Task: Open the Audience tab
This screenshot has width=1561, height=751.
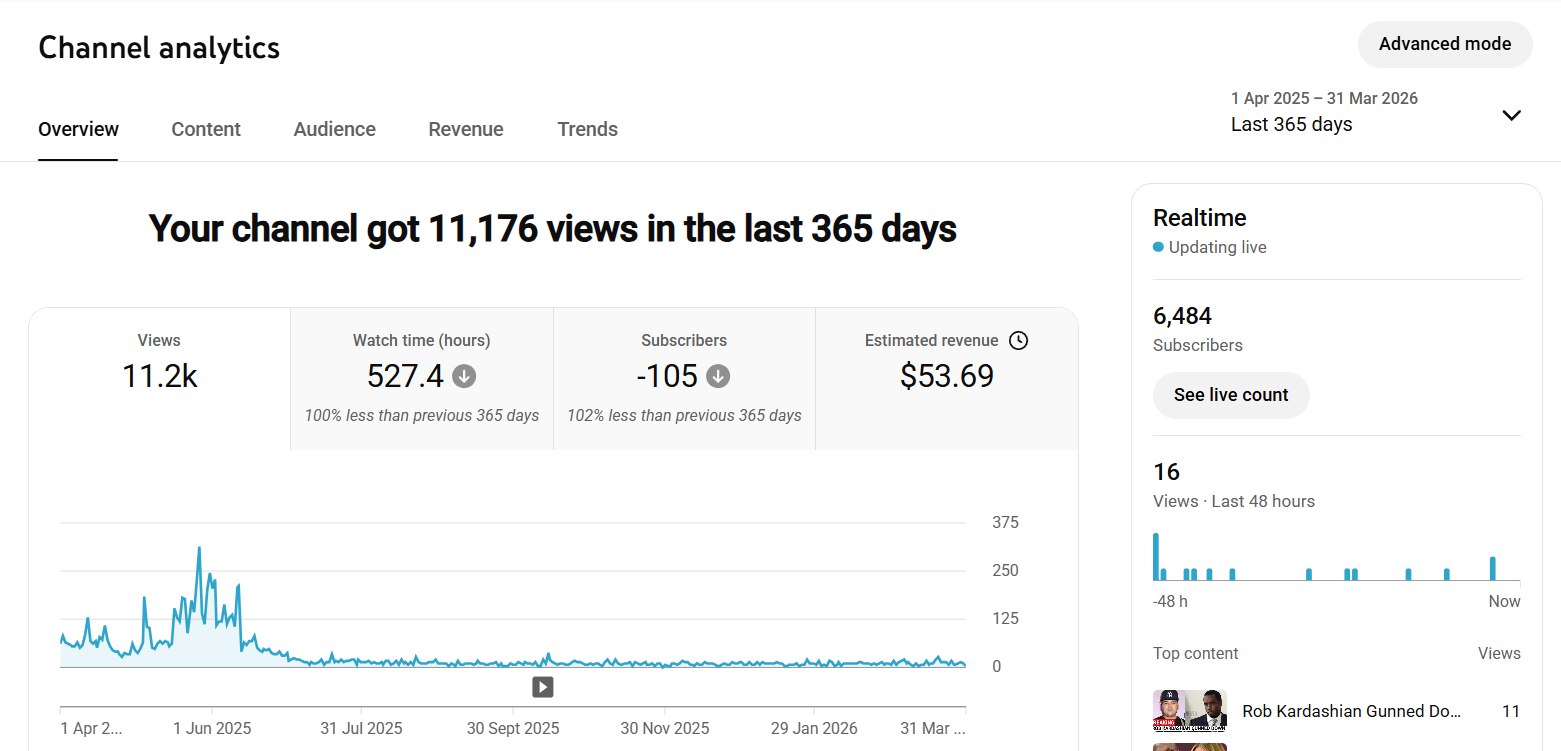Action: pyautogui.click(x=334, y=129)
